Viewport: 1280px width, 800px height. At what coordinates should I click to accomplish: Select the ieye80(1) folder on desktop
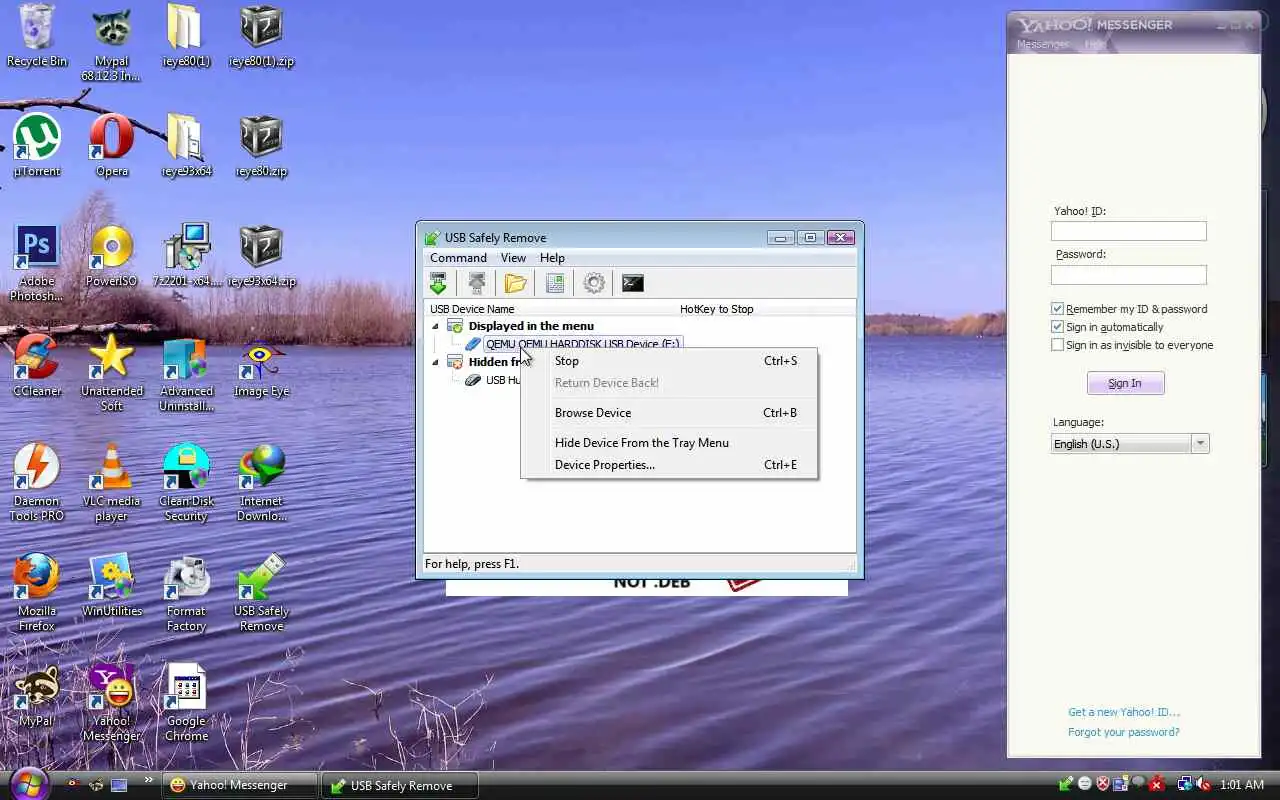186,36
